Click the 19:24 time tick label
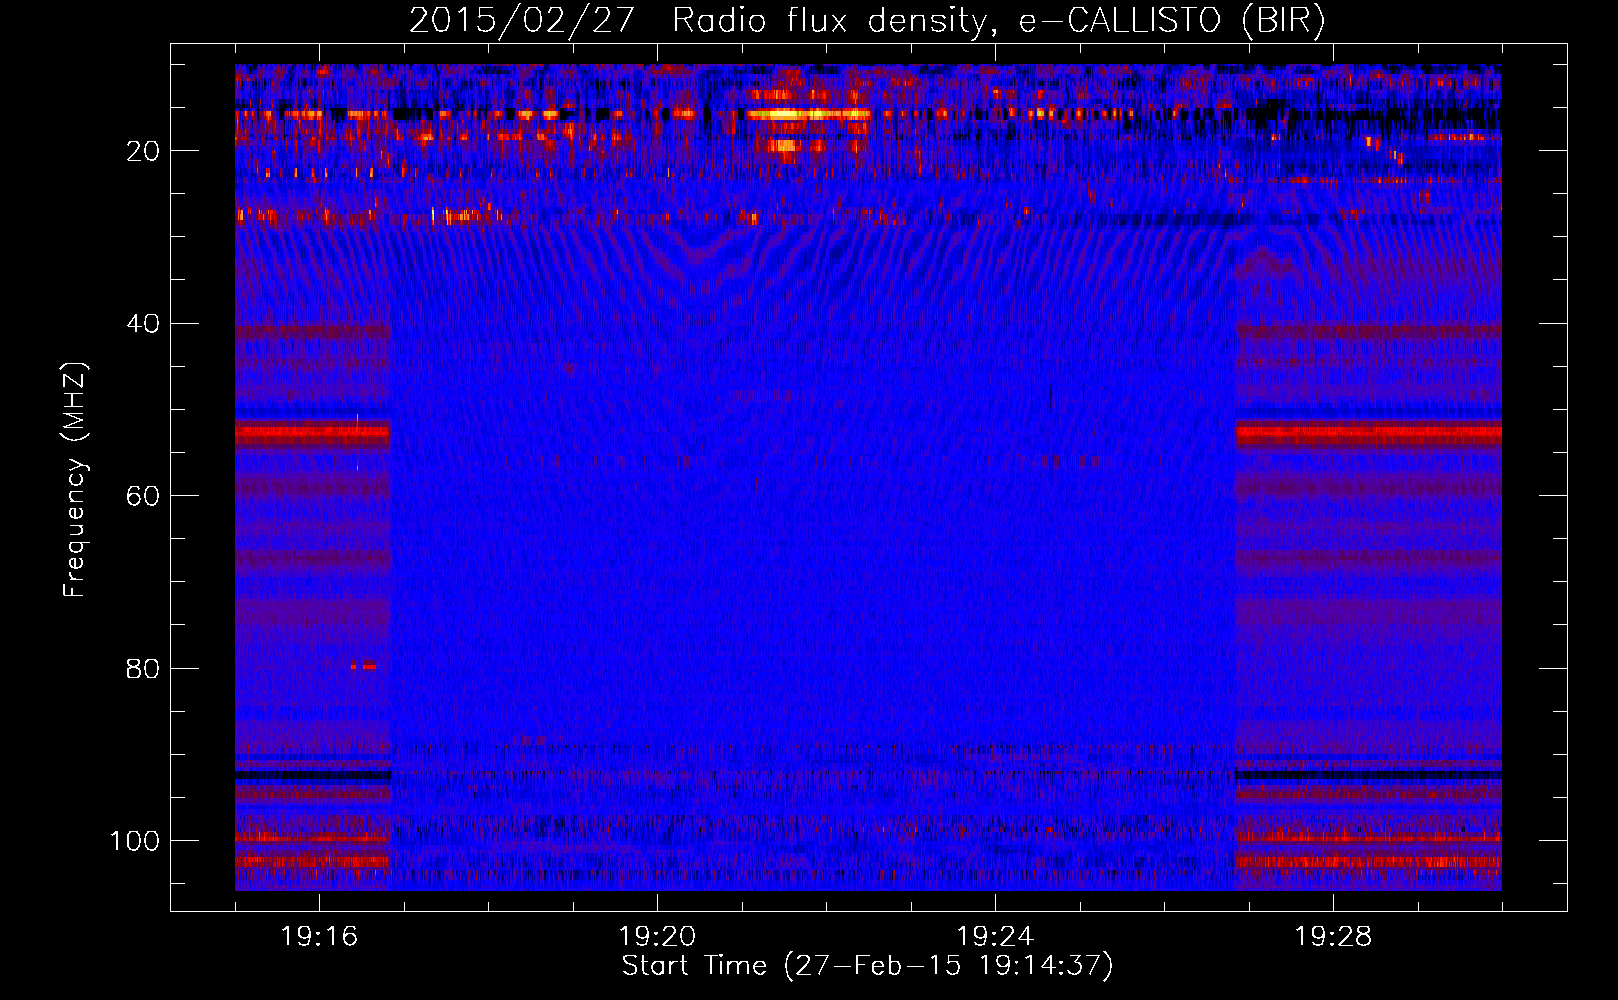Viewport: 1618px width, 1000px height. click(x=995, y=937)
